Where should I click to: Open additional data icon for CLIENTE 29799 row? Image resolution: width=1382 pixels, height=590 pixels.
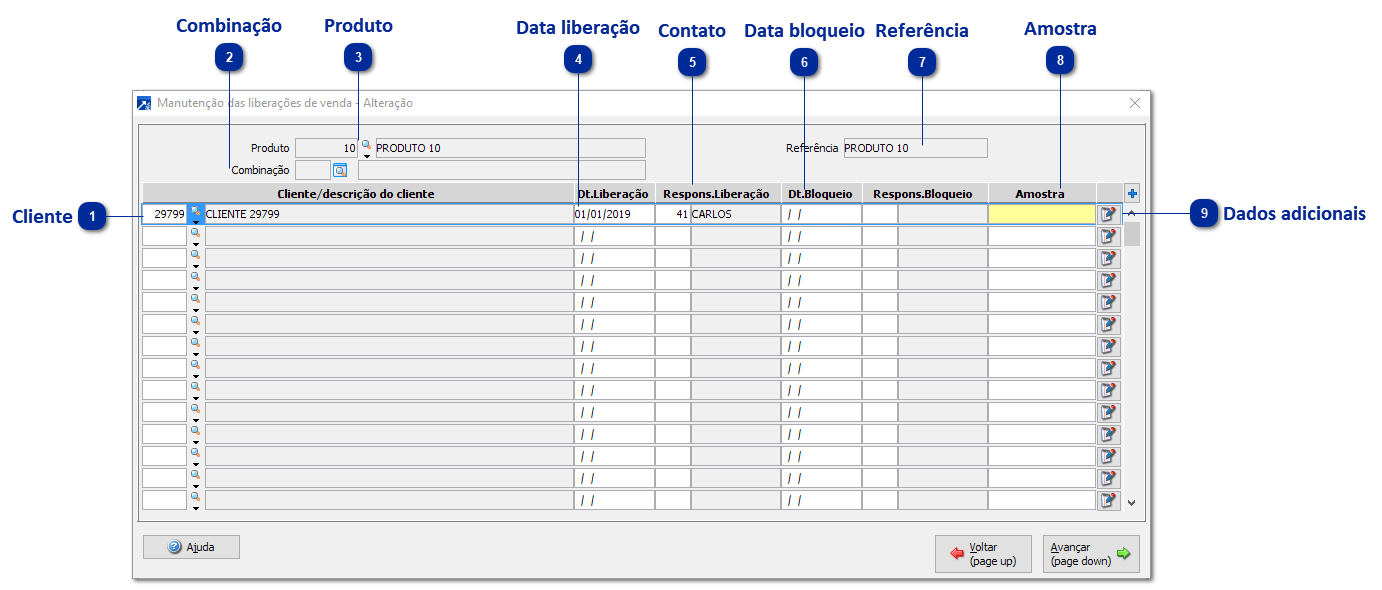coord(1108,214)
